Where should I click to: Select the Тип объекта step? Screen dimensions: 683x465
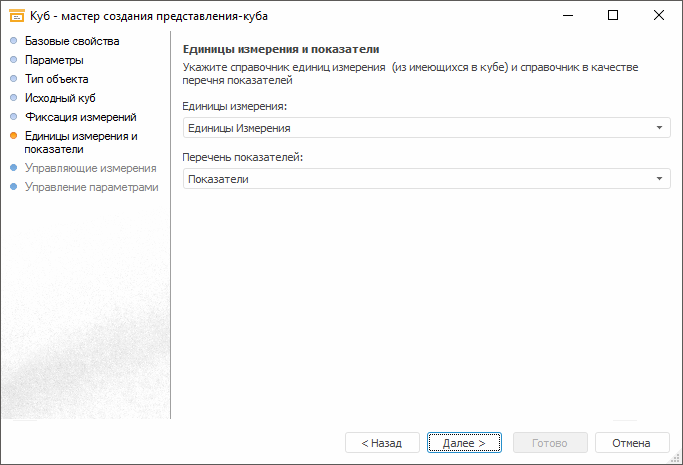56,79
